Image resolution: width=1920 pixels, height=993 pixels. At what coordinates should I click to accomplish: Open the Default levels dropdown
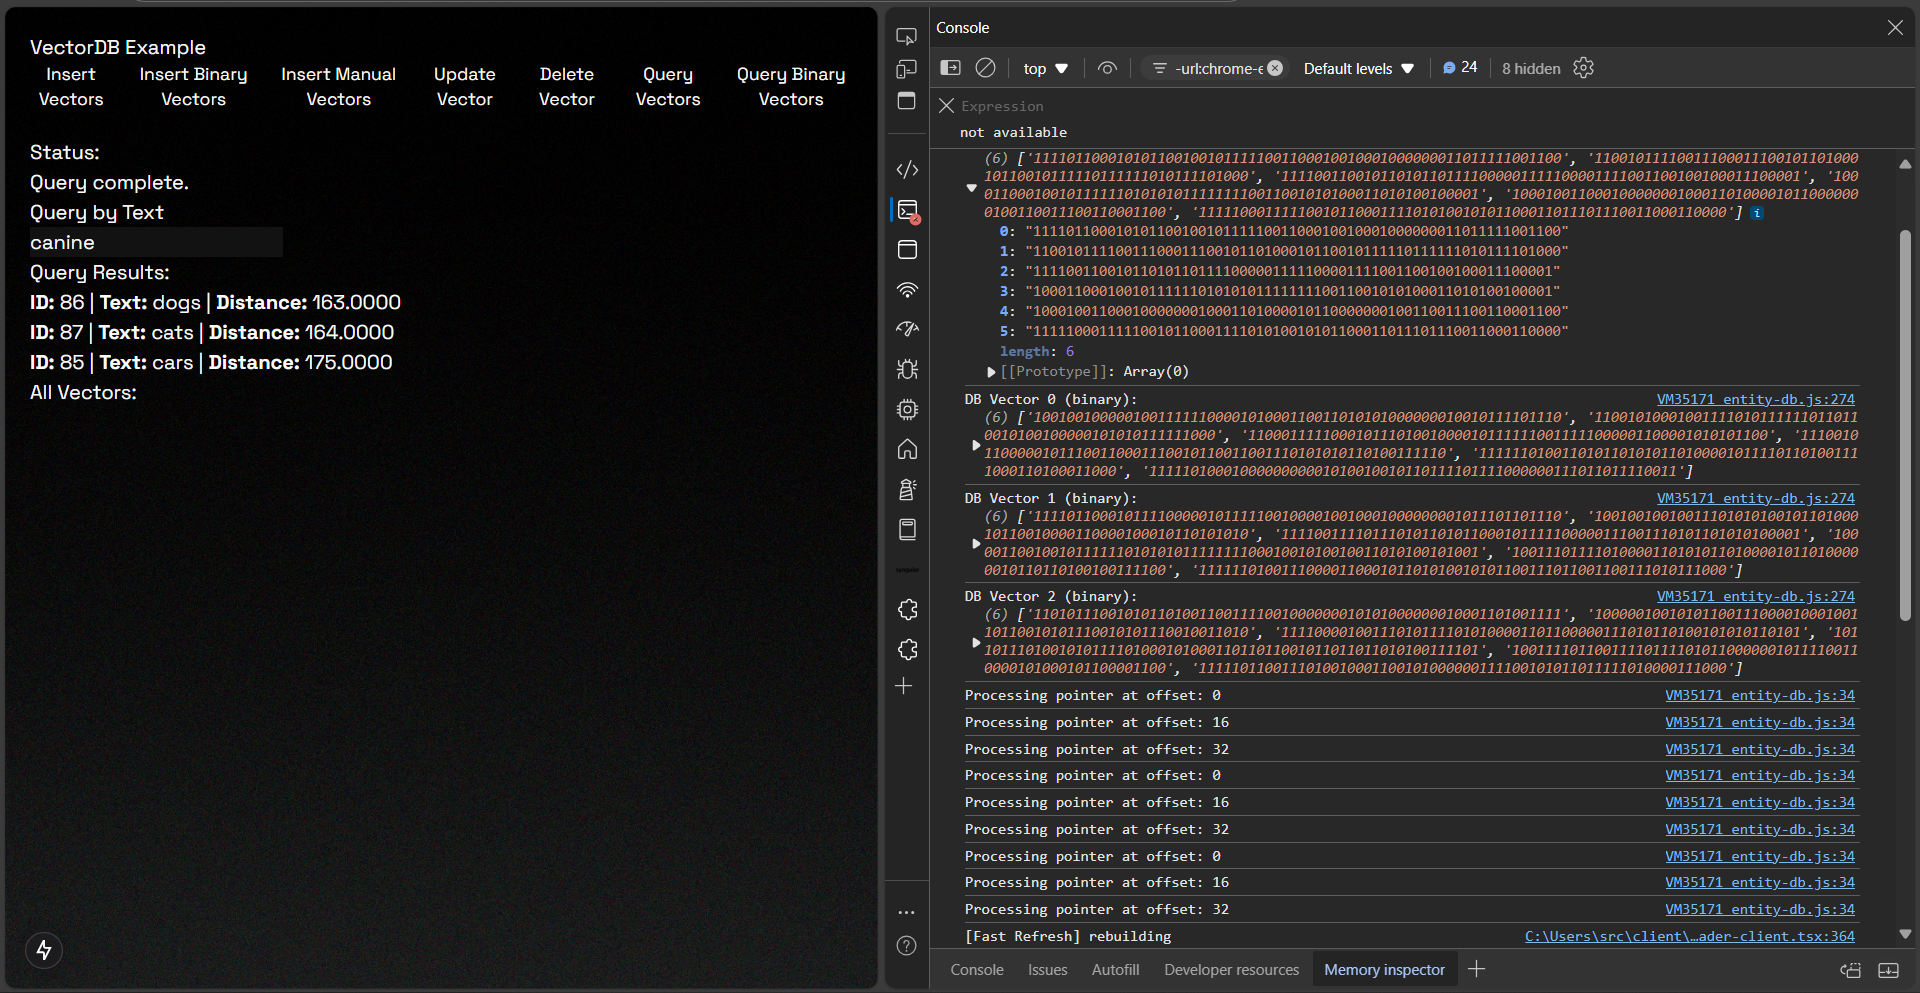click(1358, 68)
